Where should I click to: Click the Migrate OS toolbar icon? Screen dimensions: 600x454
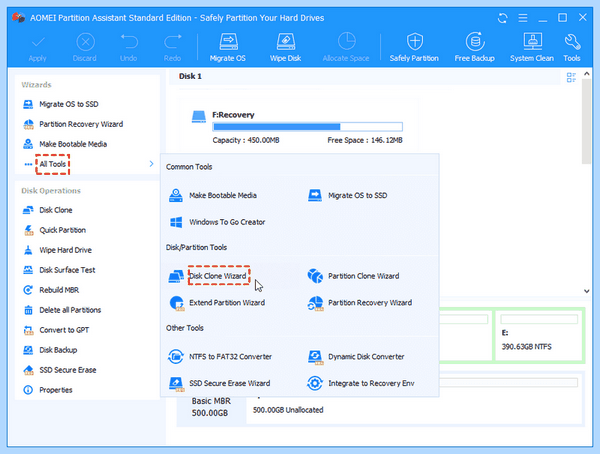coord(228,47)
